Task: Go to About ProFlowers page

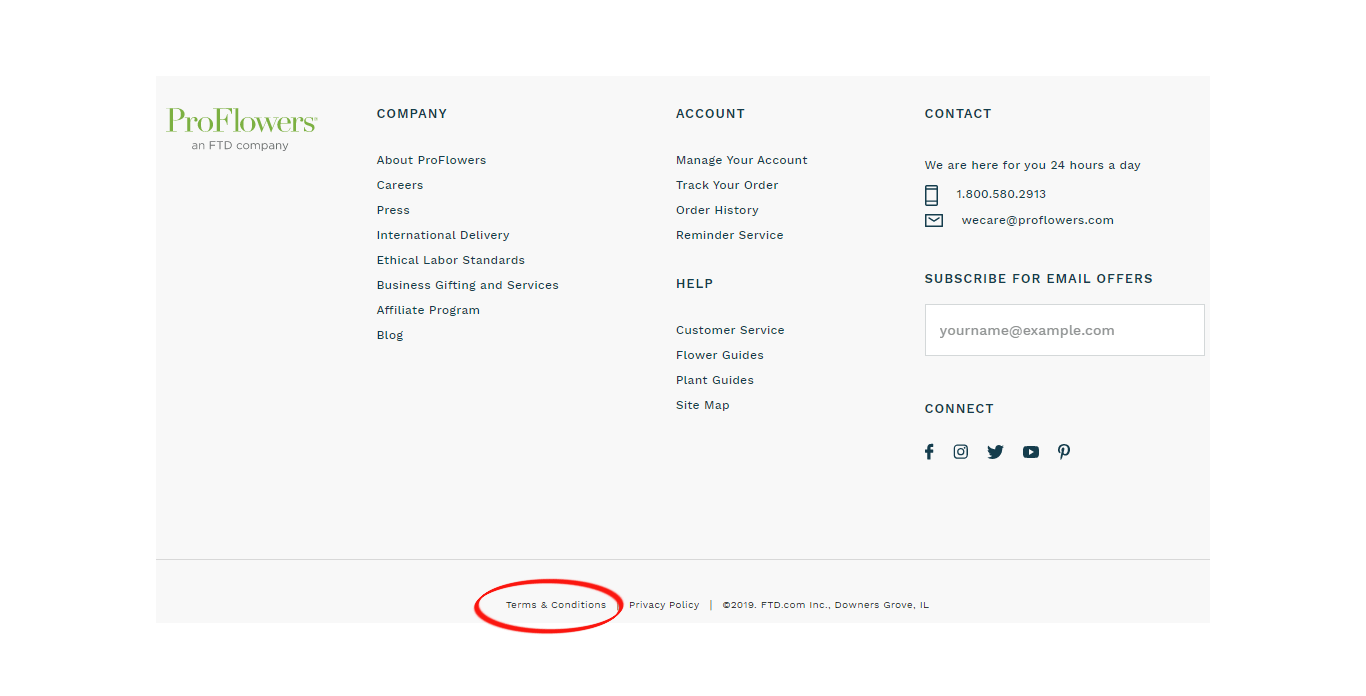Action: click(431, 160)
